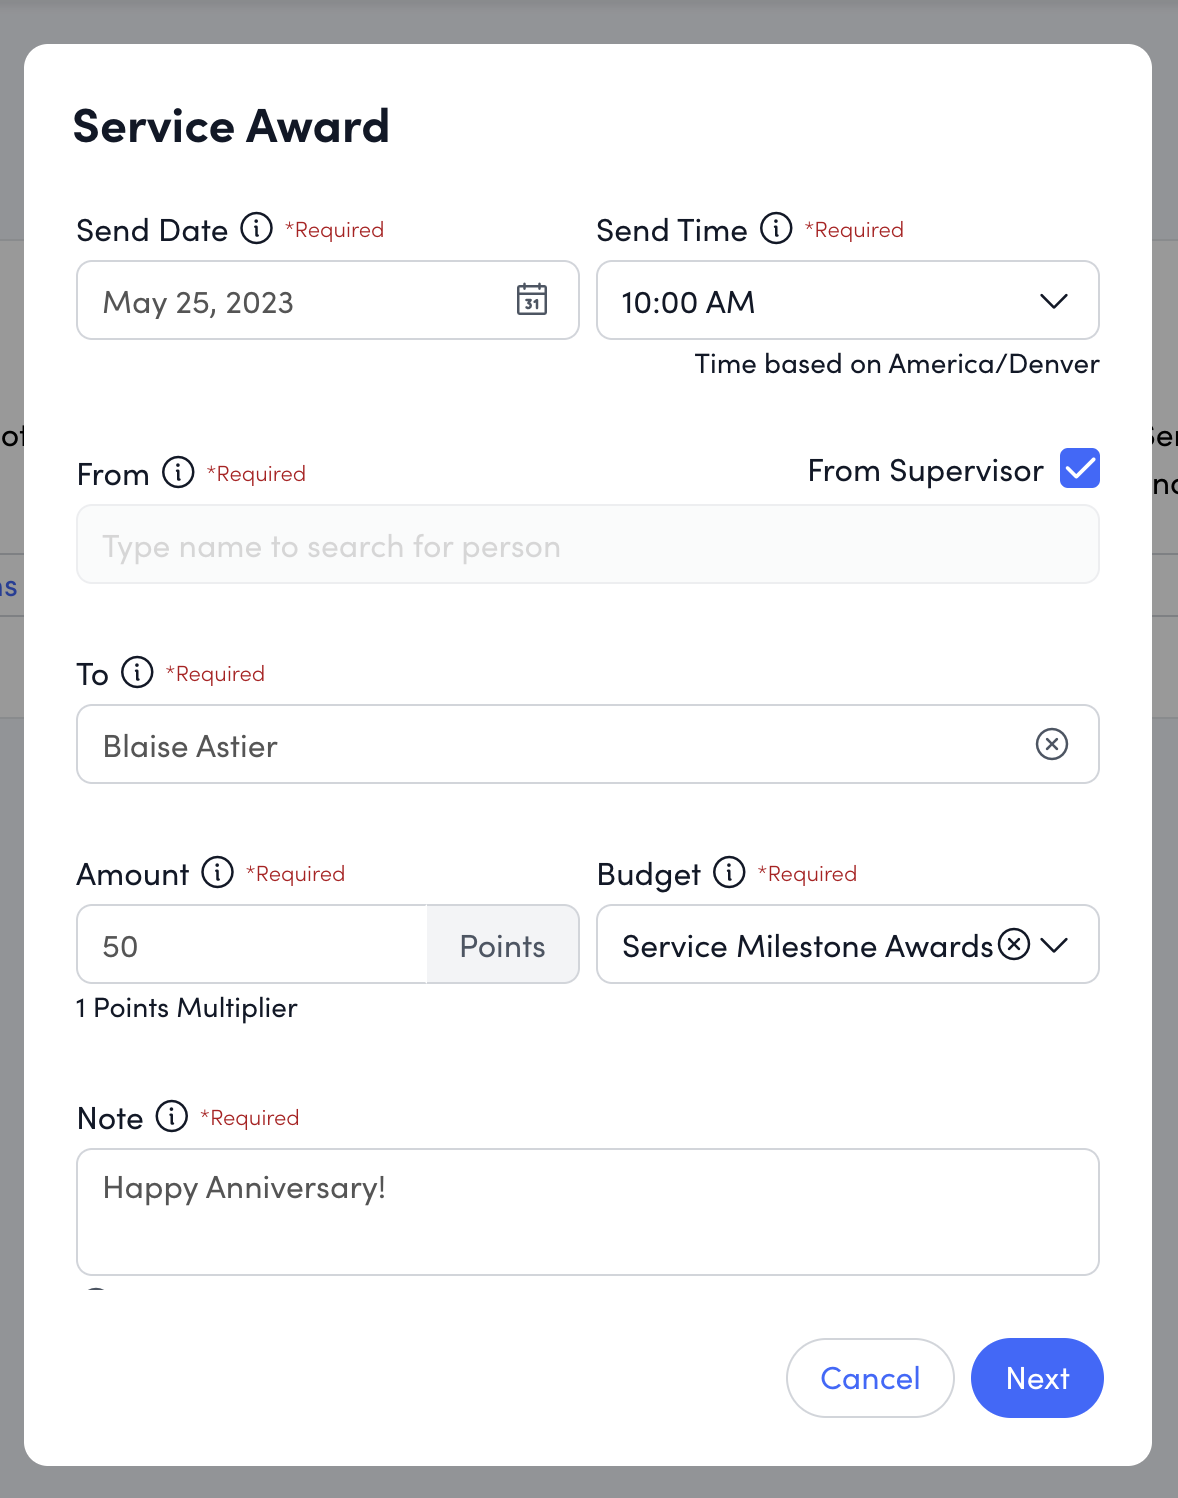
Task: Remove the Service Milestone Awards budget
Action: tap(1014, 944)
